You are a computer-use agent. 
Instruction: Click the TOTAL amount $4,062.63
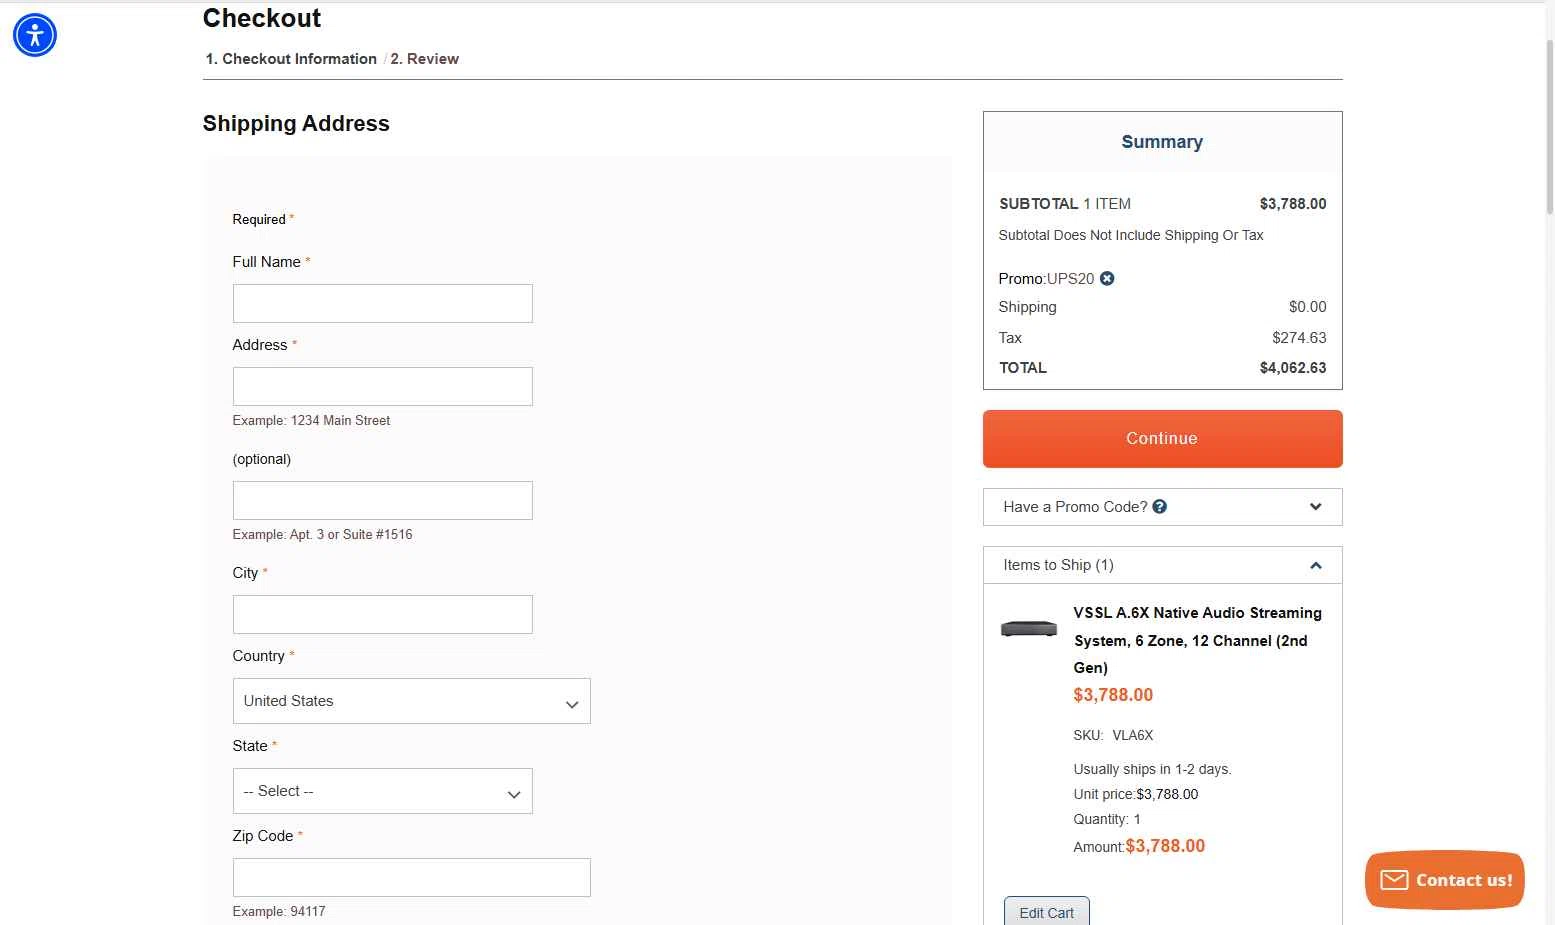pyautogui.click(x=1293, y=368)
